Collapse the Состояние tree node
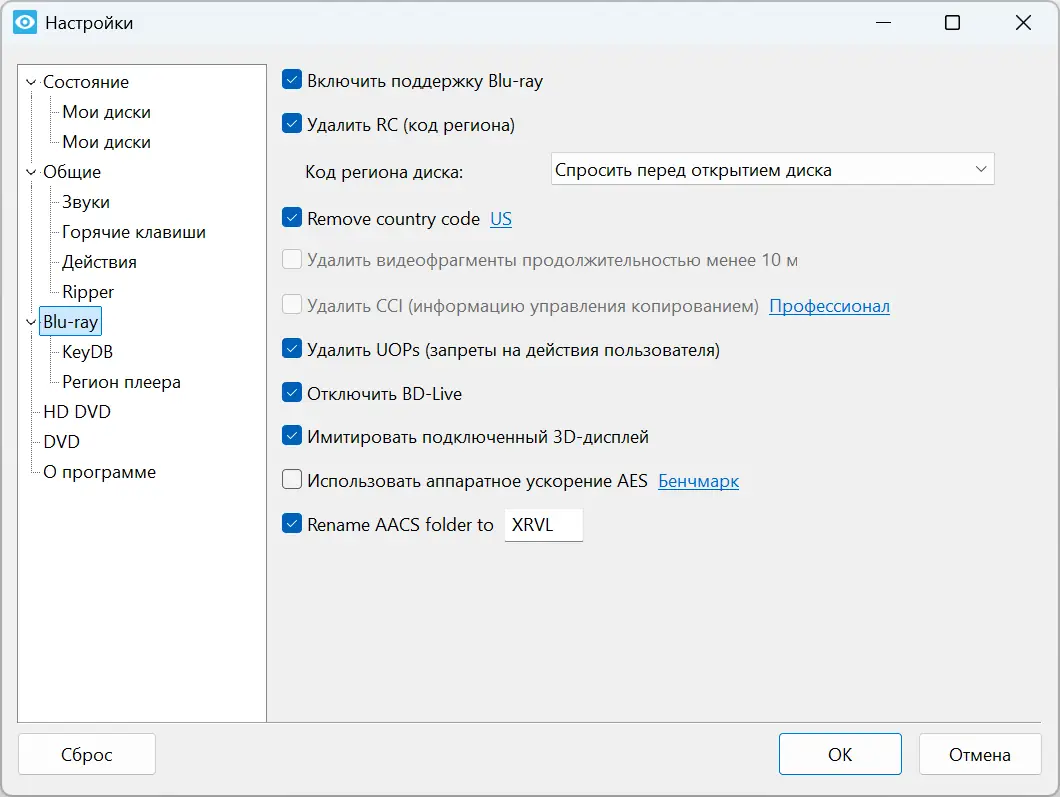1060x797 pixels. tap(31, 83)
